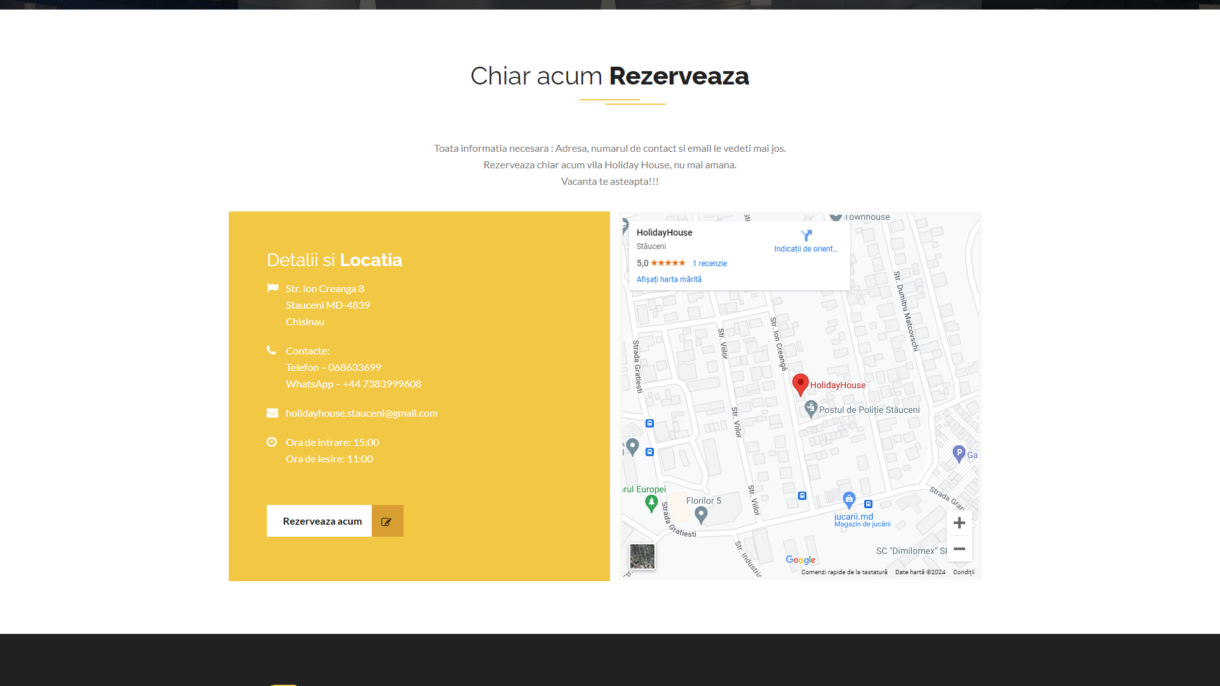1220x686 pixels.
Task: Open the map 'Condiții' terms link
Action: point(963,572)
